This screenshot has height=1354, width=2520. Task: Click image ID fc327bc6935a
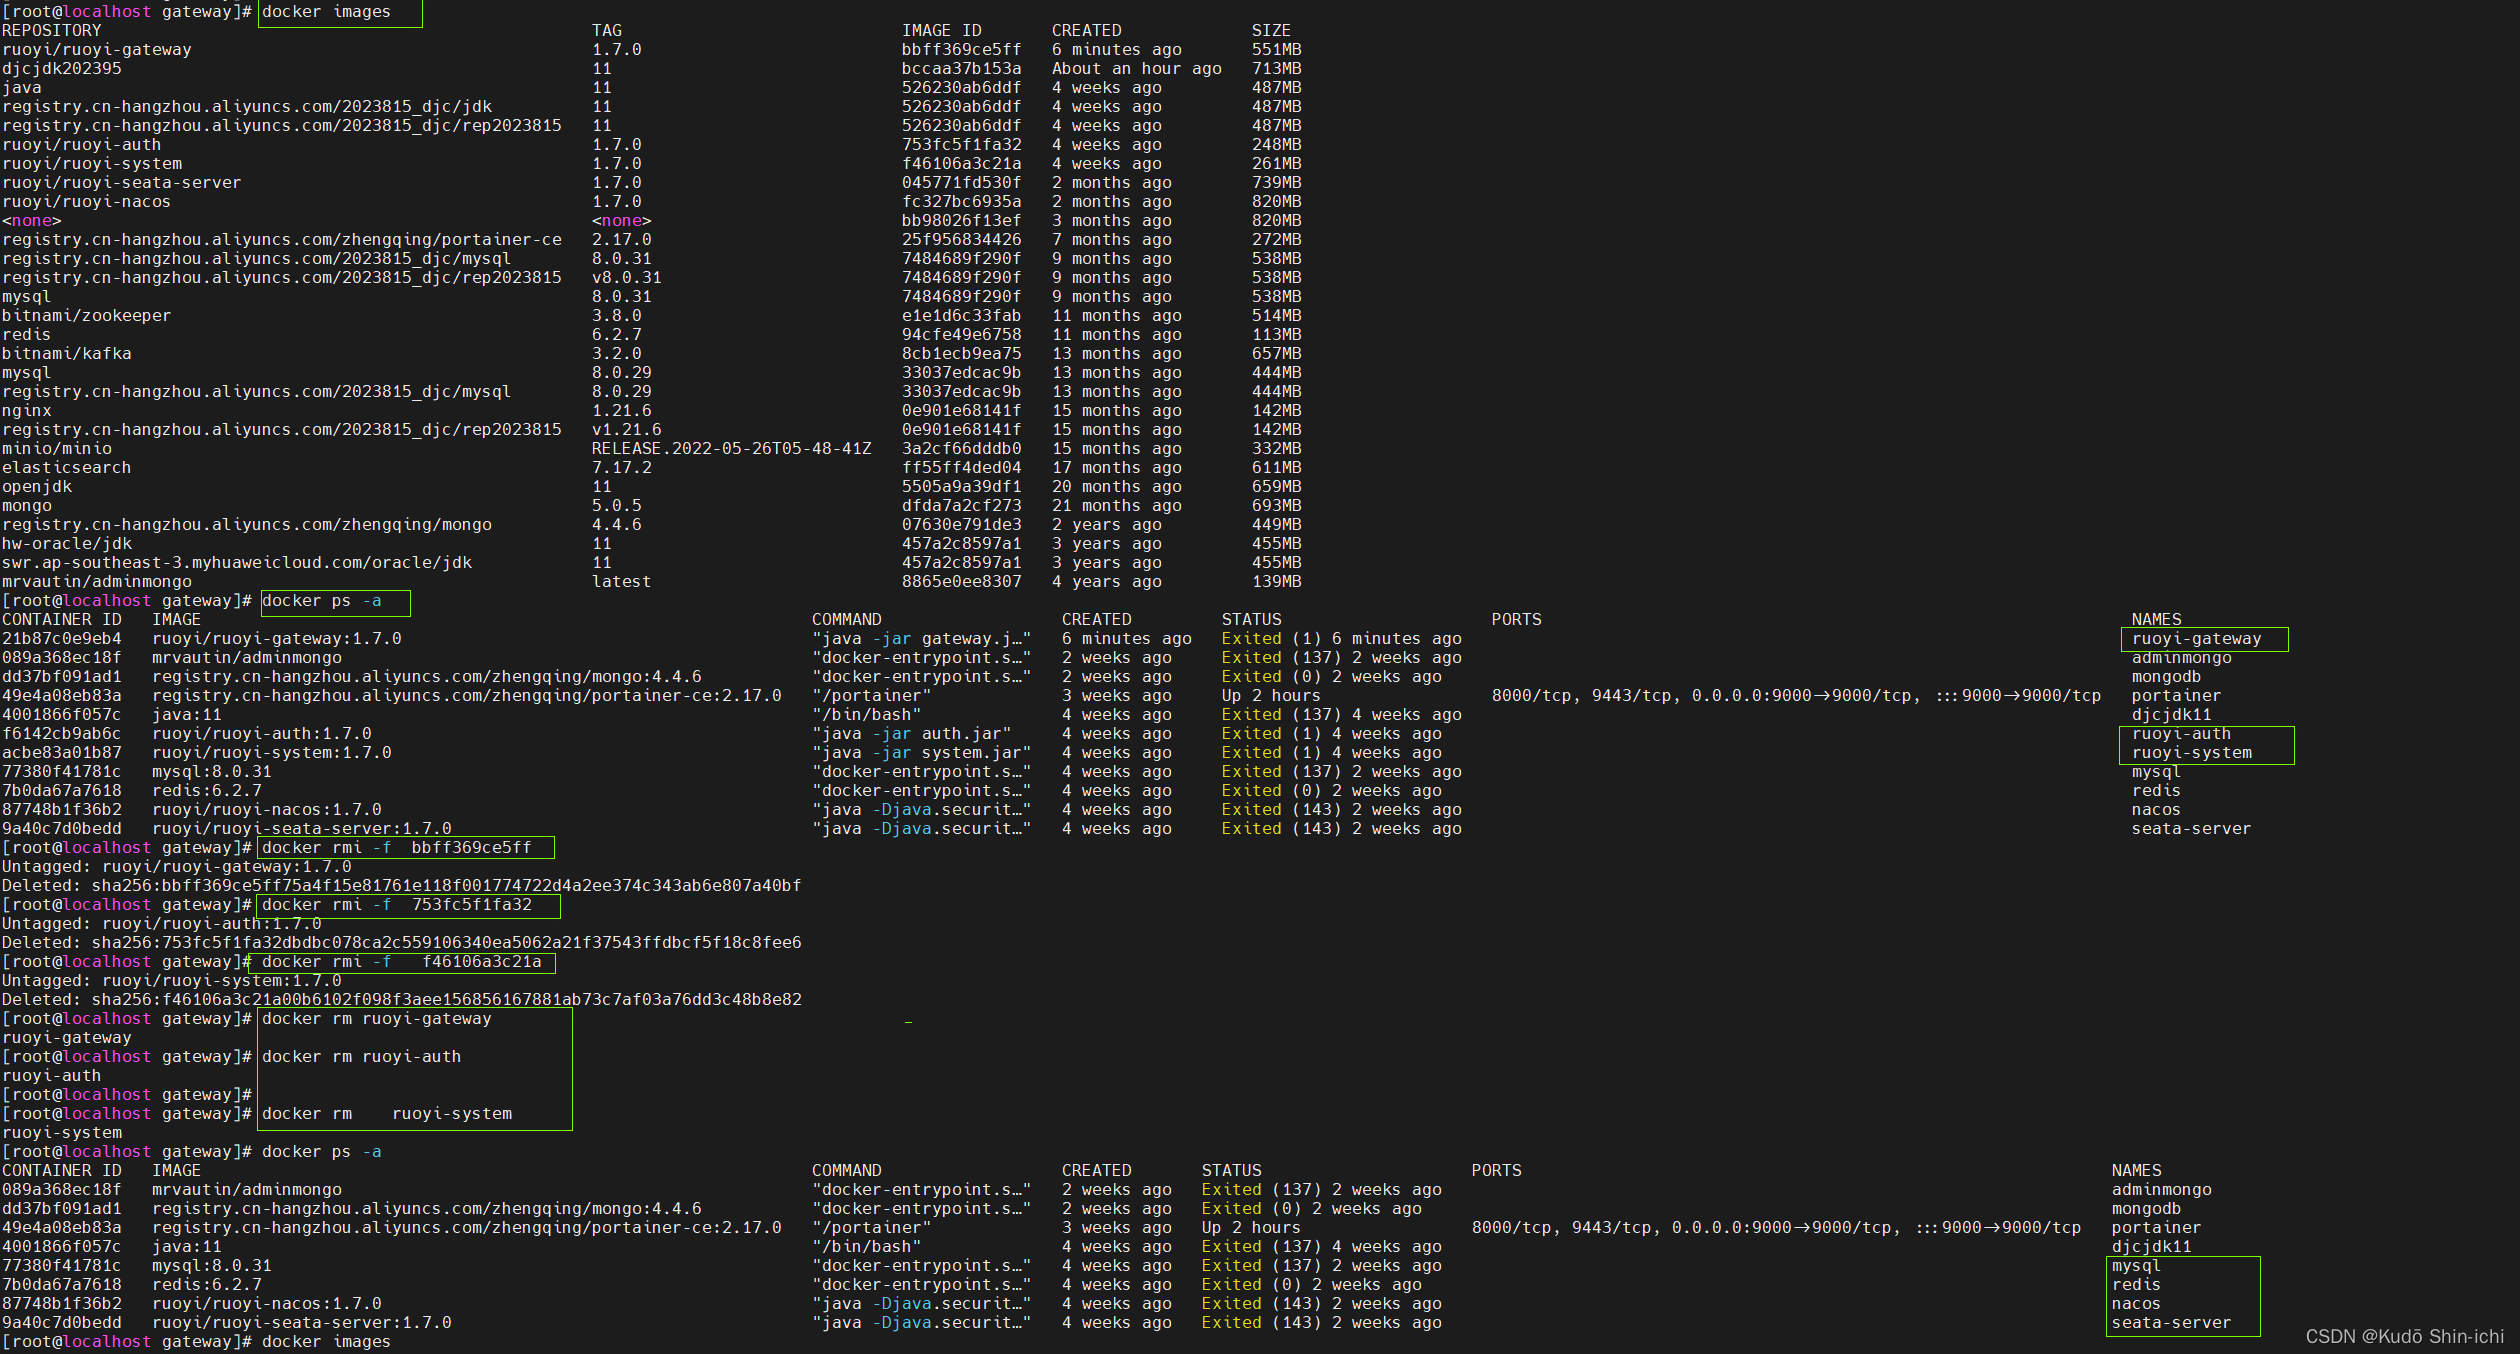tap(962, 202)
